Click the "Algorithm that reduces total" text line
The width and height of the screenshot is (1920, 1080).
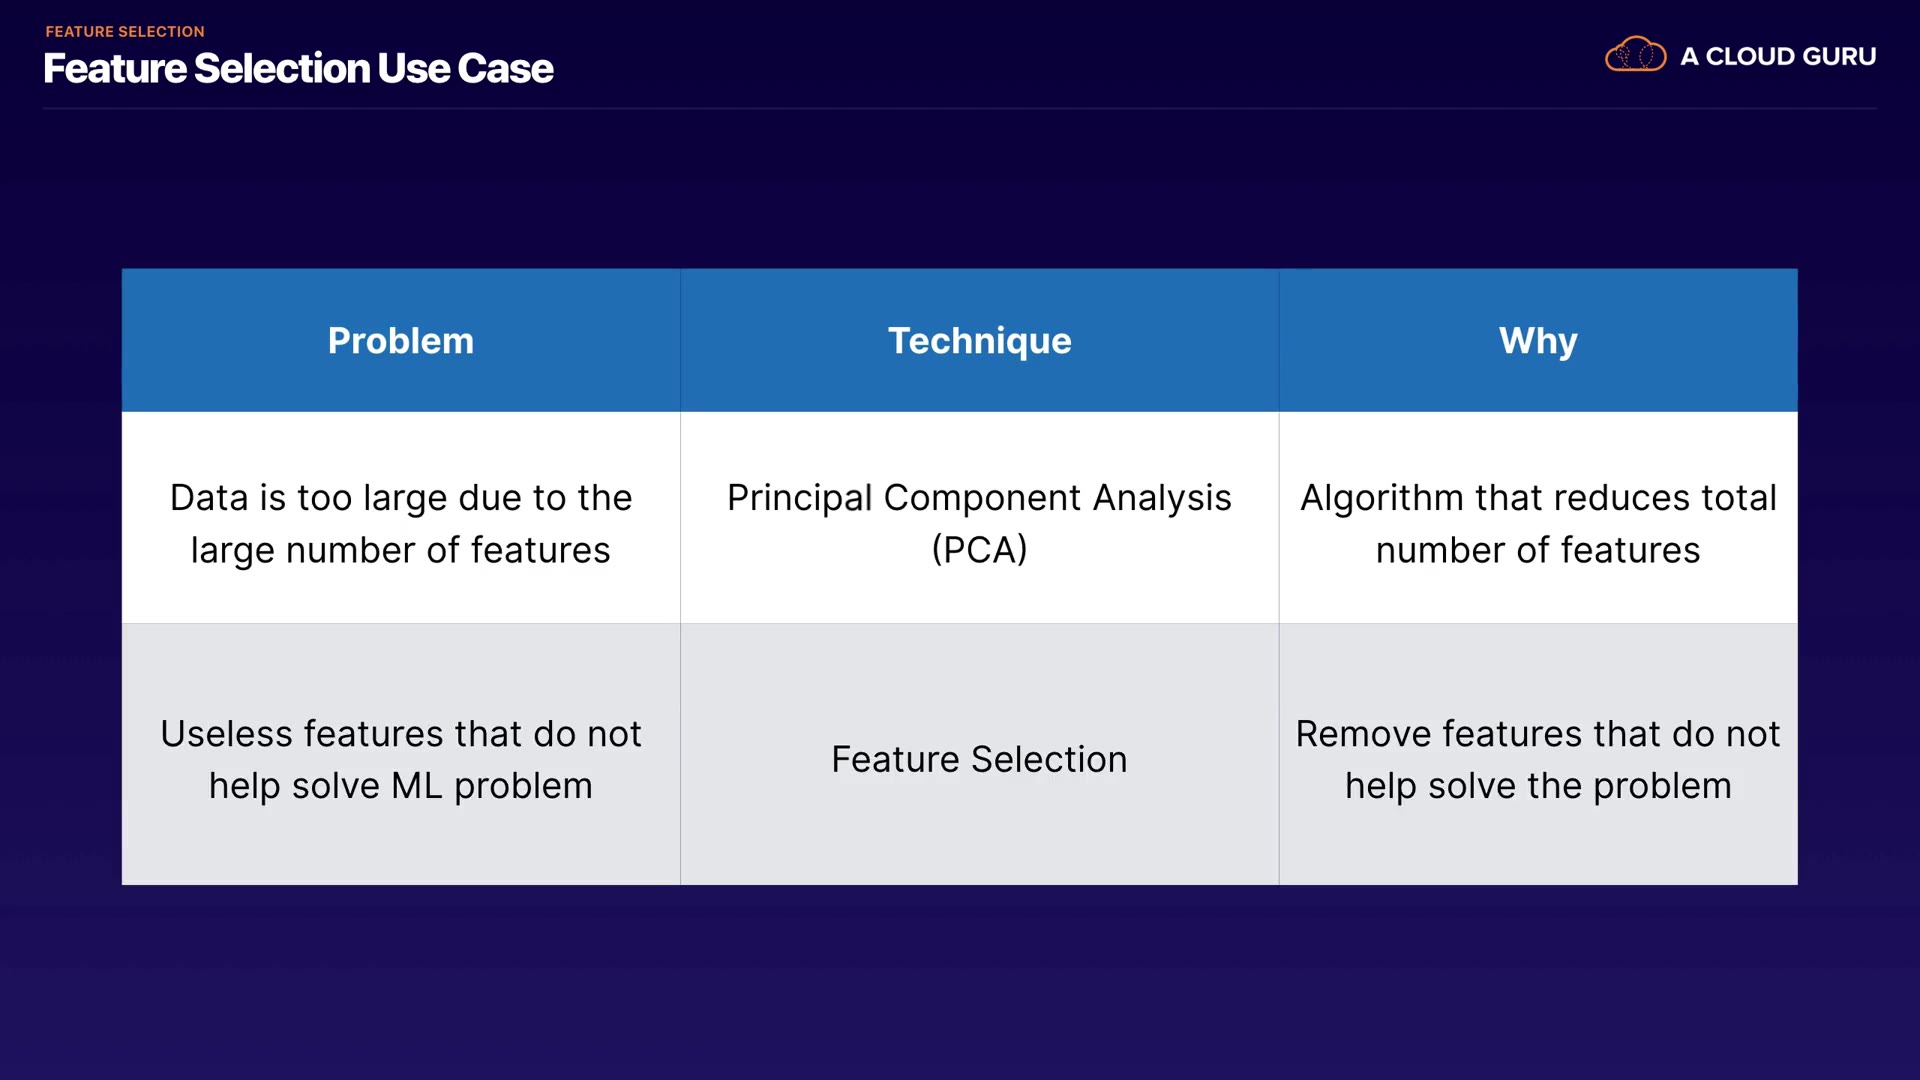coord(1538,498)
